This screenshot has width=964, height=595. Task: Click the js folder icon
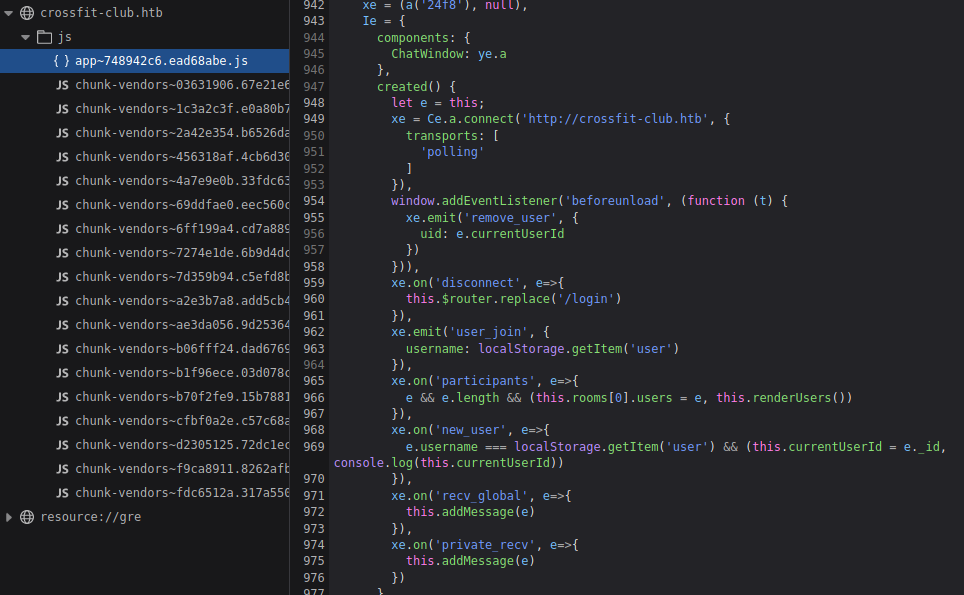click(x=44, y=37)
